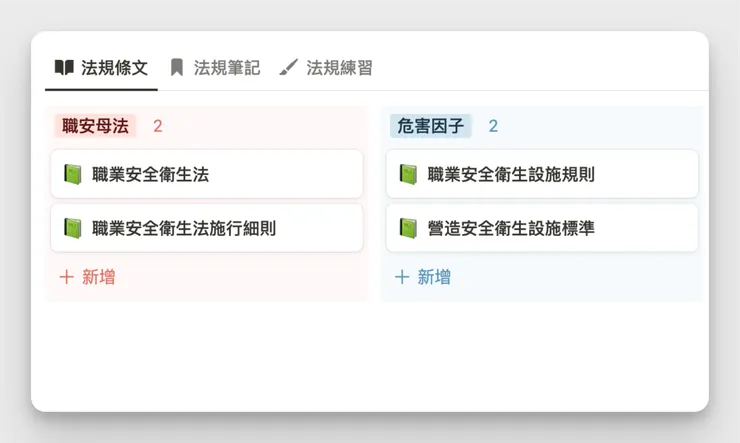Screen dimensions: 740x443
Task: Open the 職業安全衛生法 card
Action: (x=207, y=174)
